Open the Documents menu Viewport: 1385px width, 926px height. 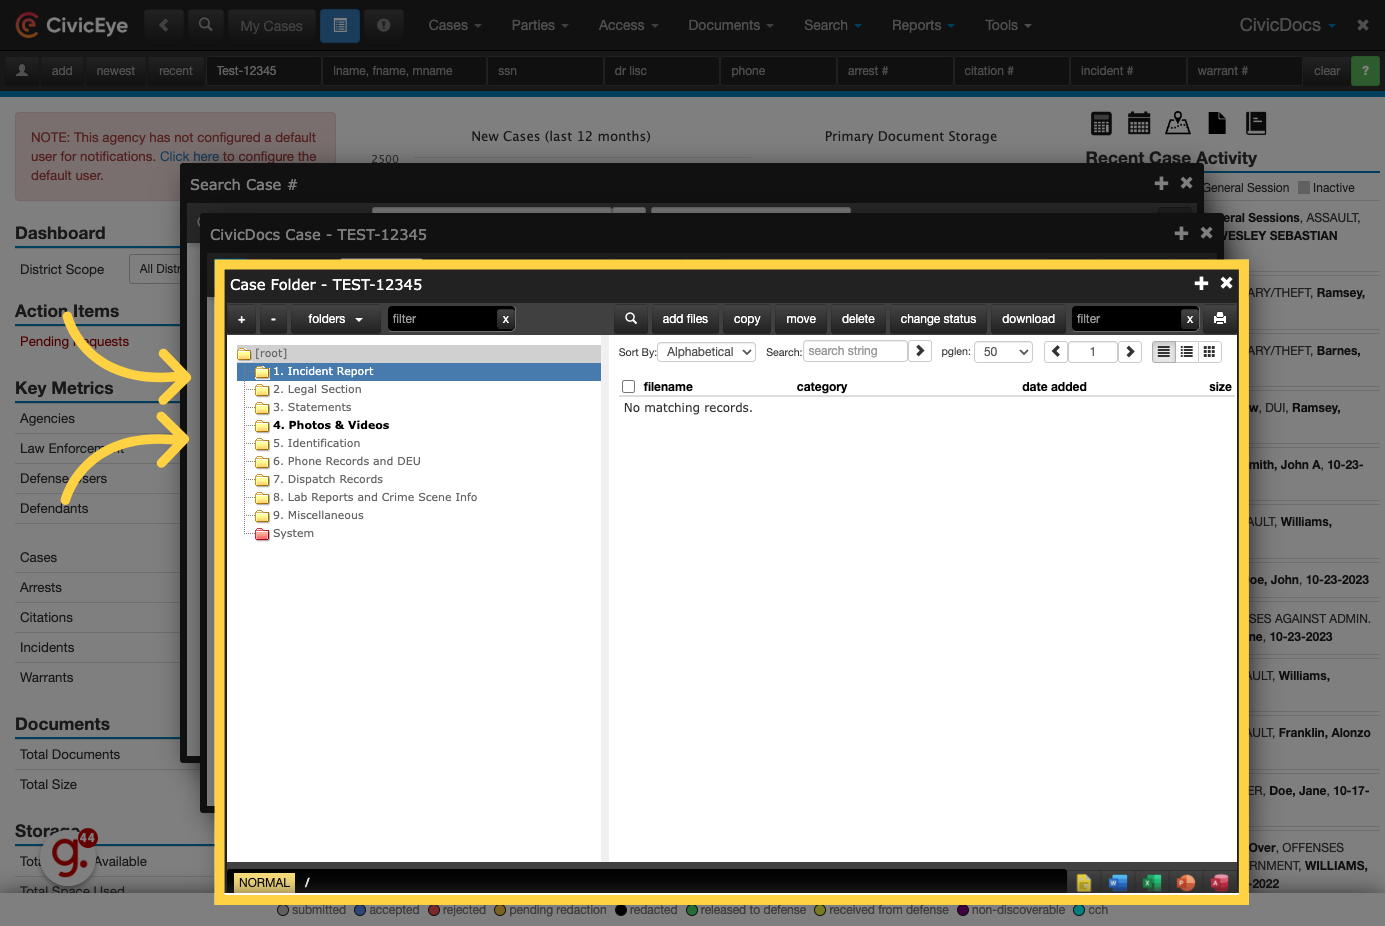coord(731,25)
